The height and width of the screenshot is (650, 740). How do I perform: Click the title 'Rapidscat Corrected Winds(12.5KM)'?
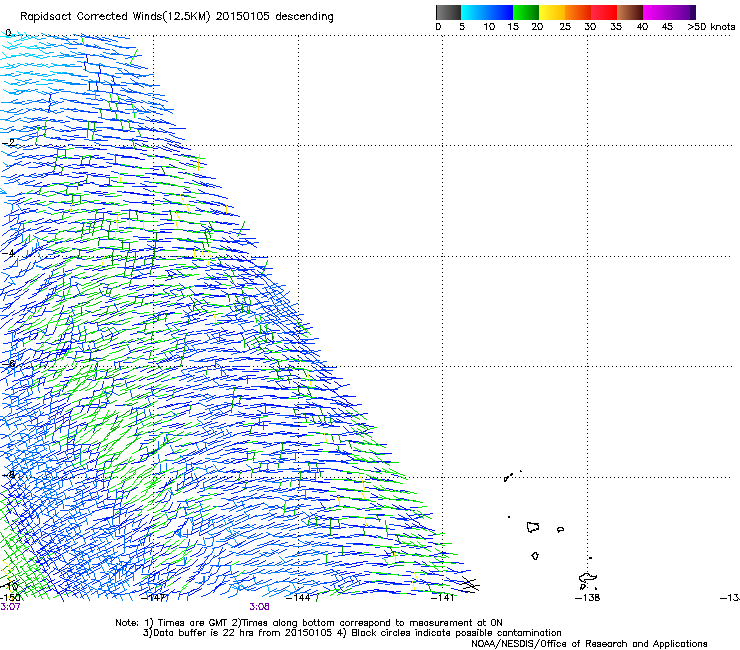coord(115,17)
